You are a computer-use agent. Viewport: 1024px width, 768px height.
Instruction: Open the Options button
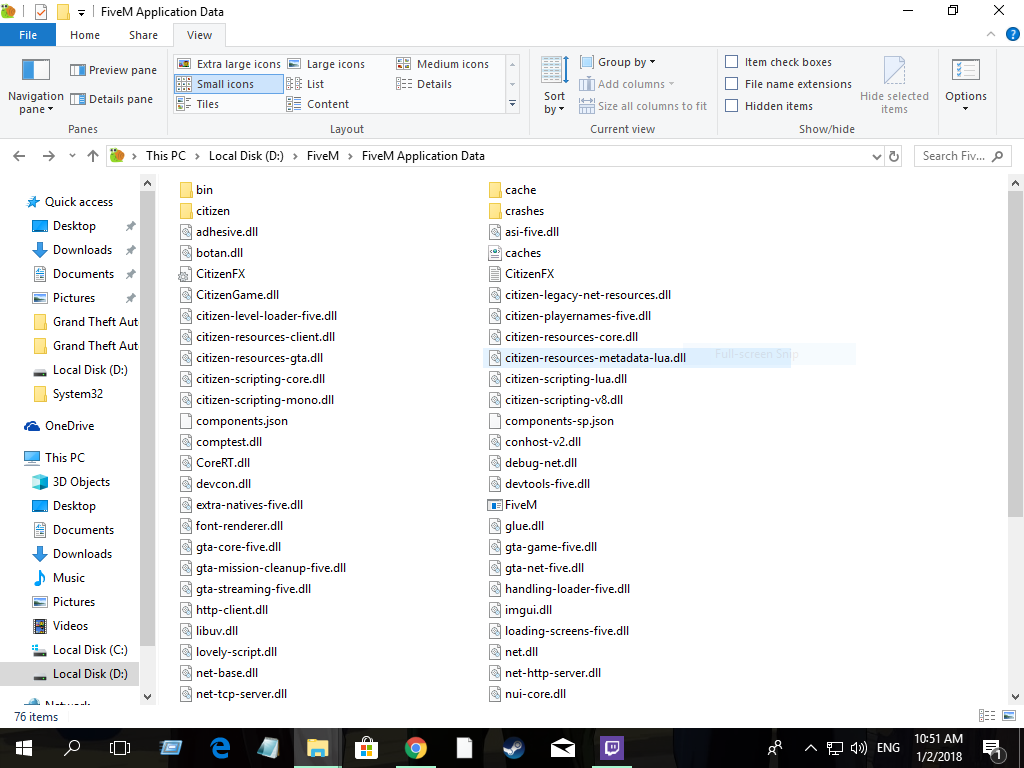(966, 85)
